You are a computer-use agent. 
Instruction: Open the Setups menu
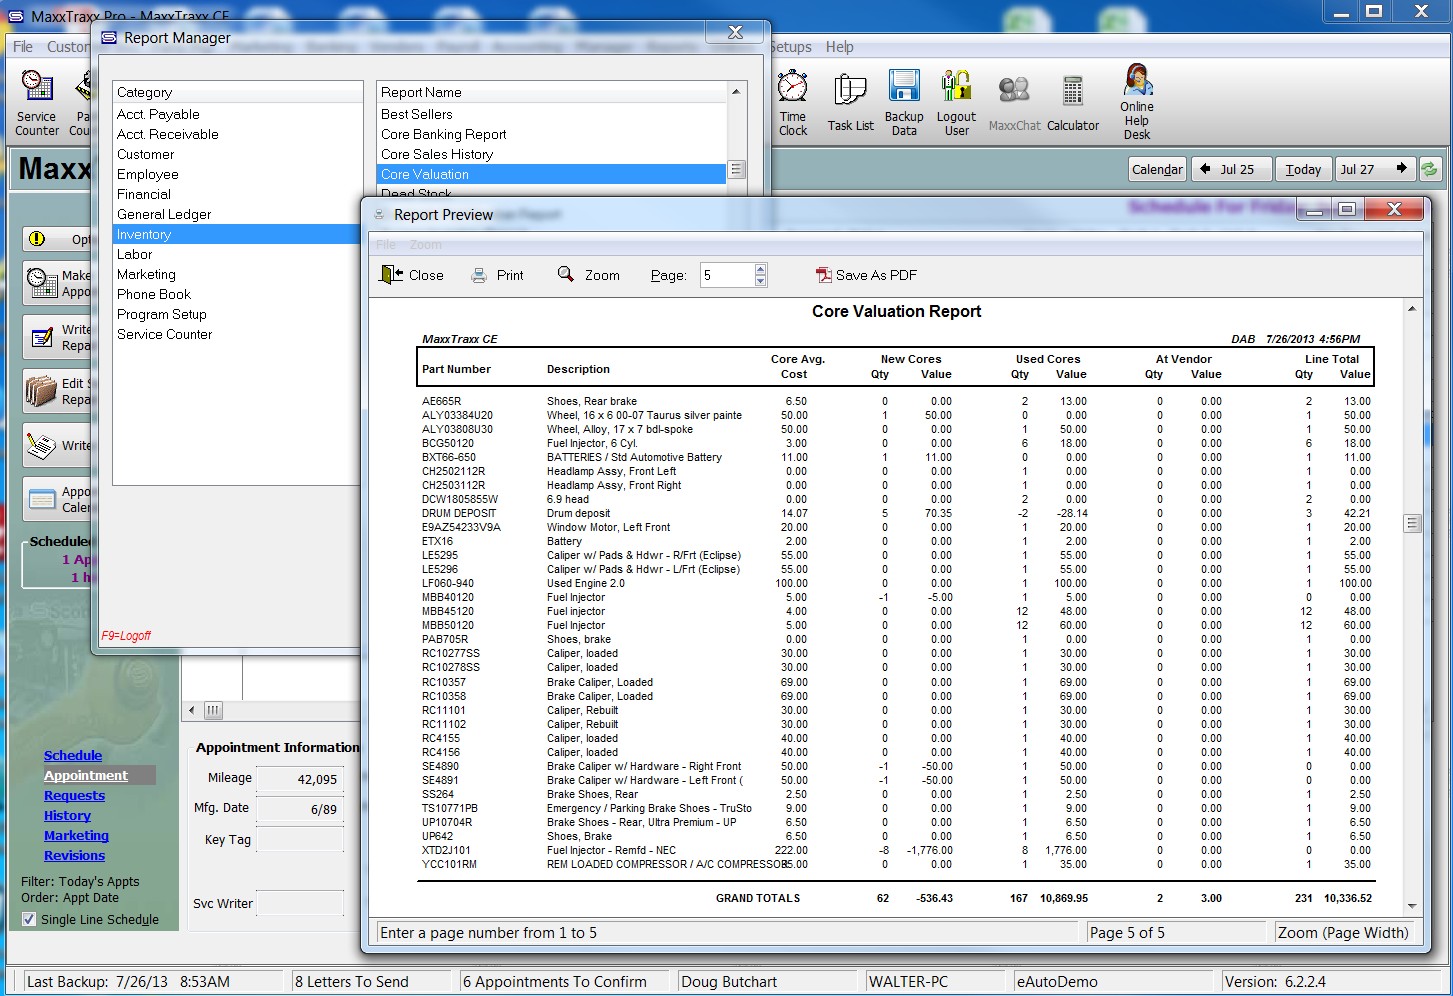pos(790,47)
